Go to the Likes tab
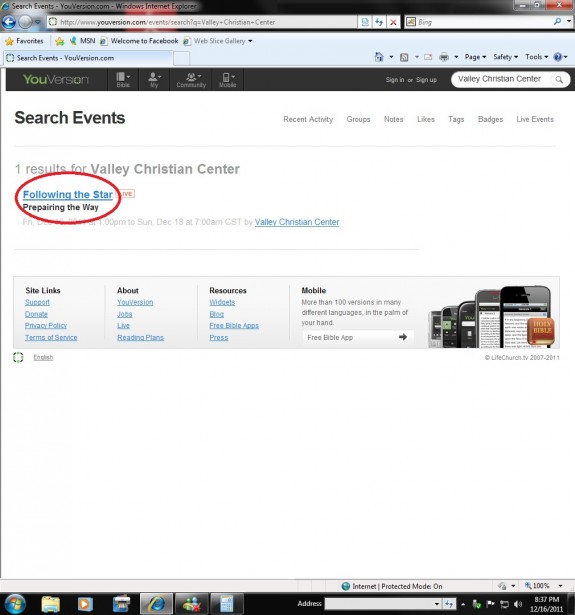This screenshot has width=575, height=615. tap(426, 119)
